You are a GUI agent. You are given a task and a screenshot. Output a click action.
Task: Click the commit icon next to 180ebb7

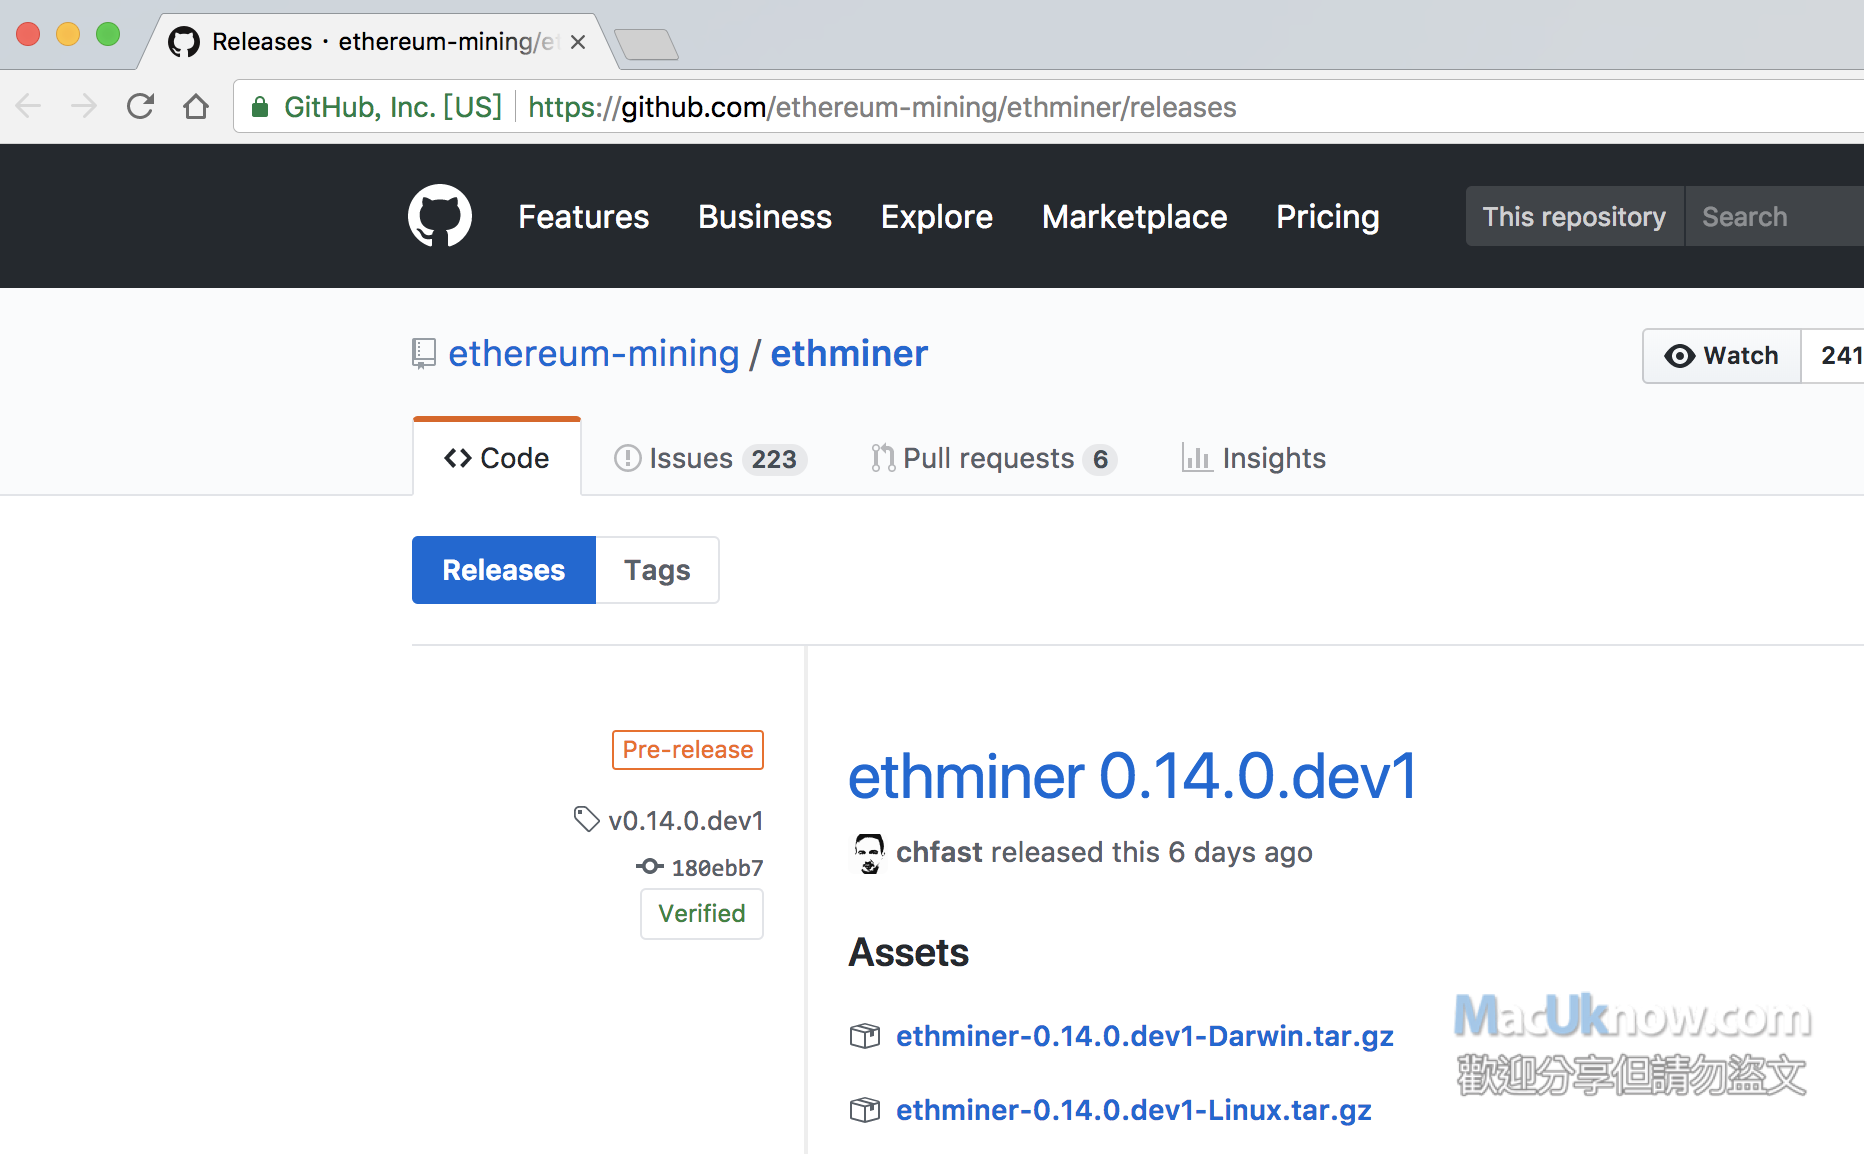650,867
